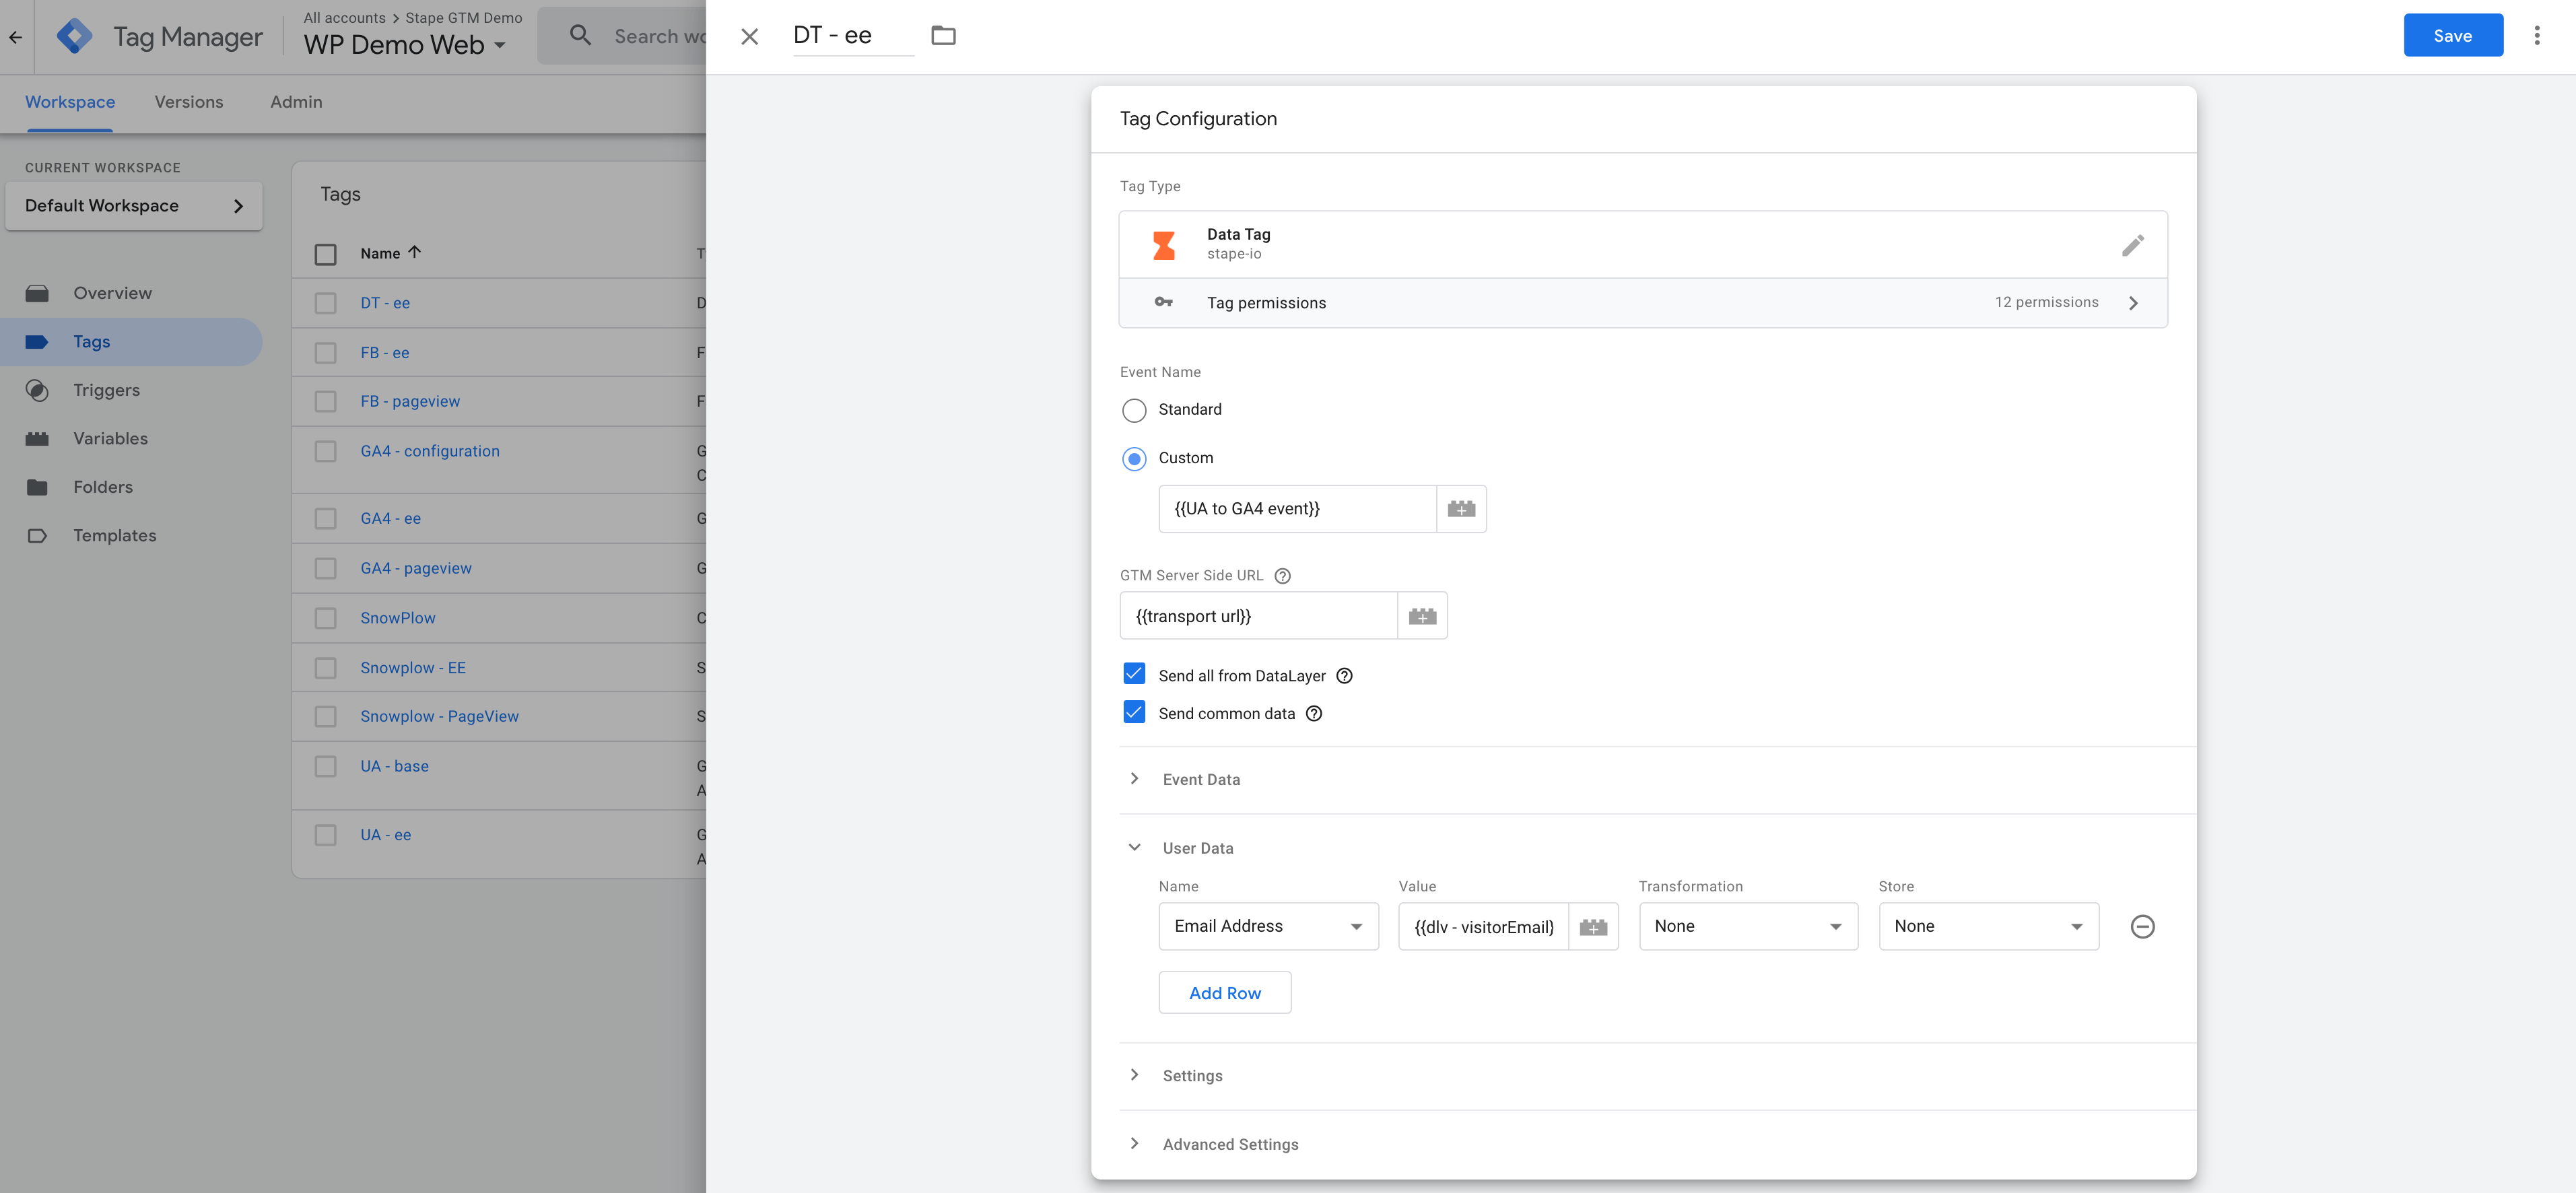2576x1193 pixels.
Task: Open Variables in the sidebar
Action: click(x=110, y=439)
